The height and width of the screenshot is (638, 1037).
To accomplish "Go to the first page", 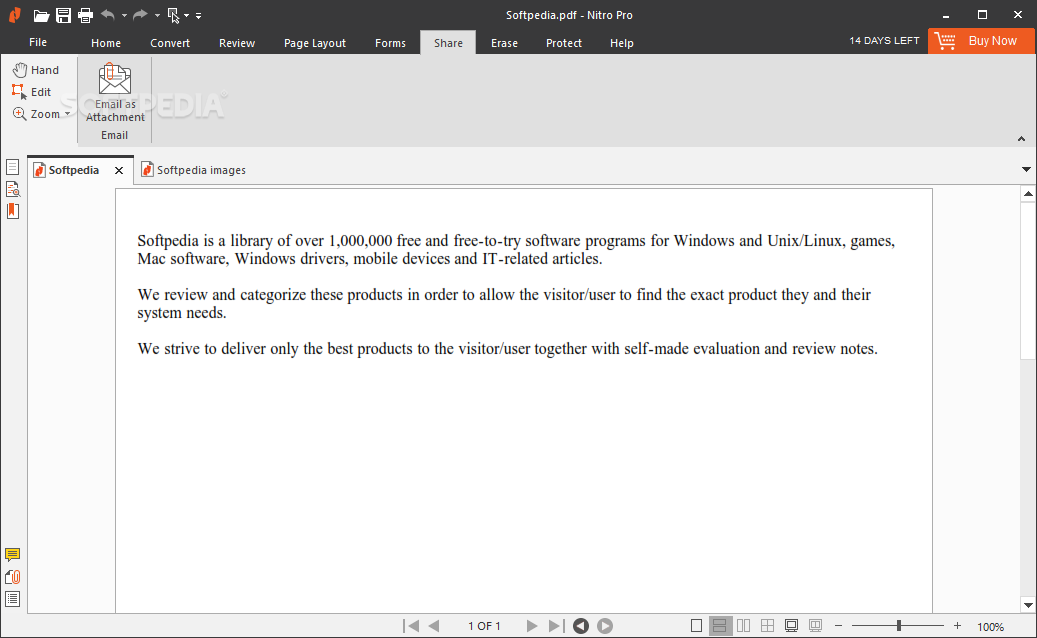I will (411, 625).
